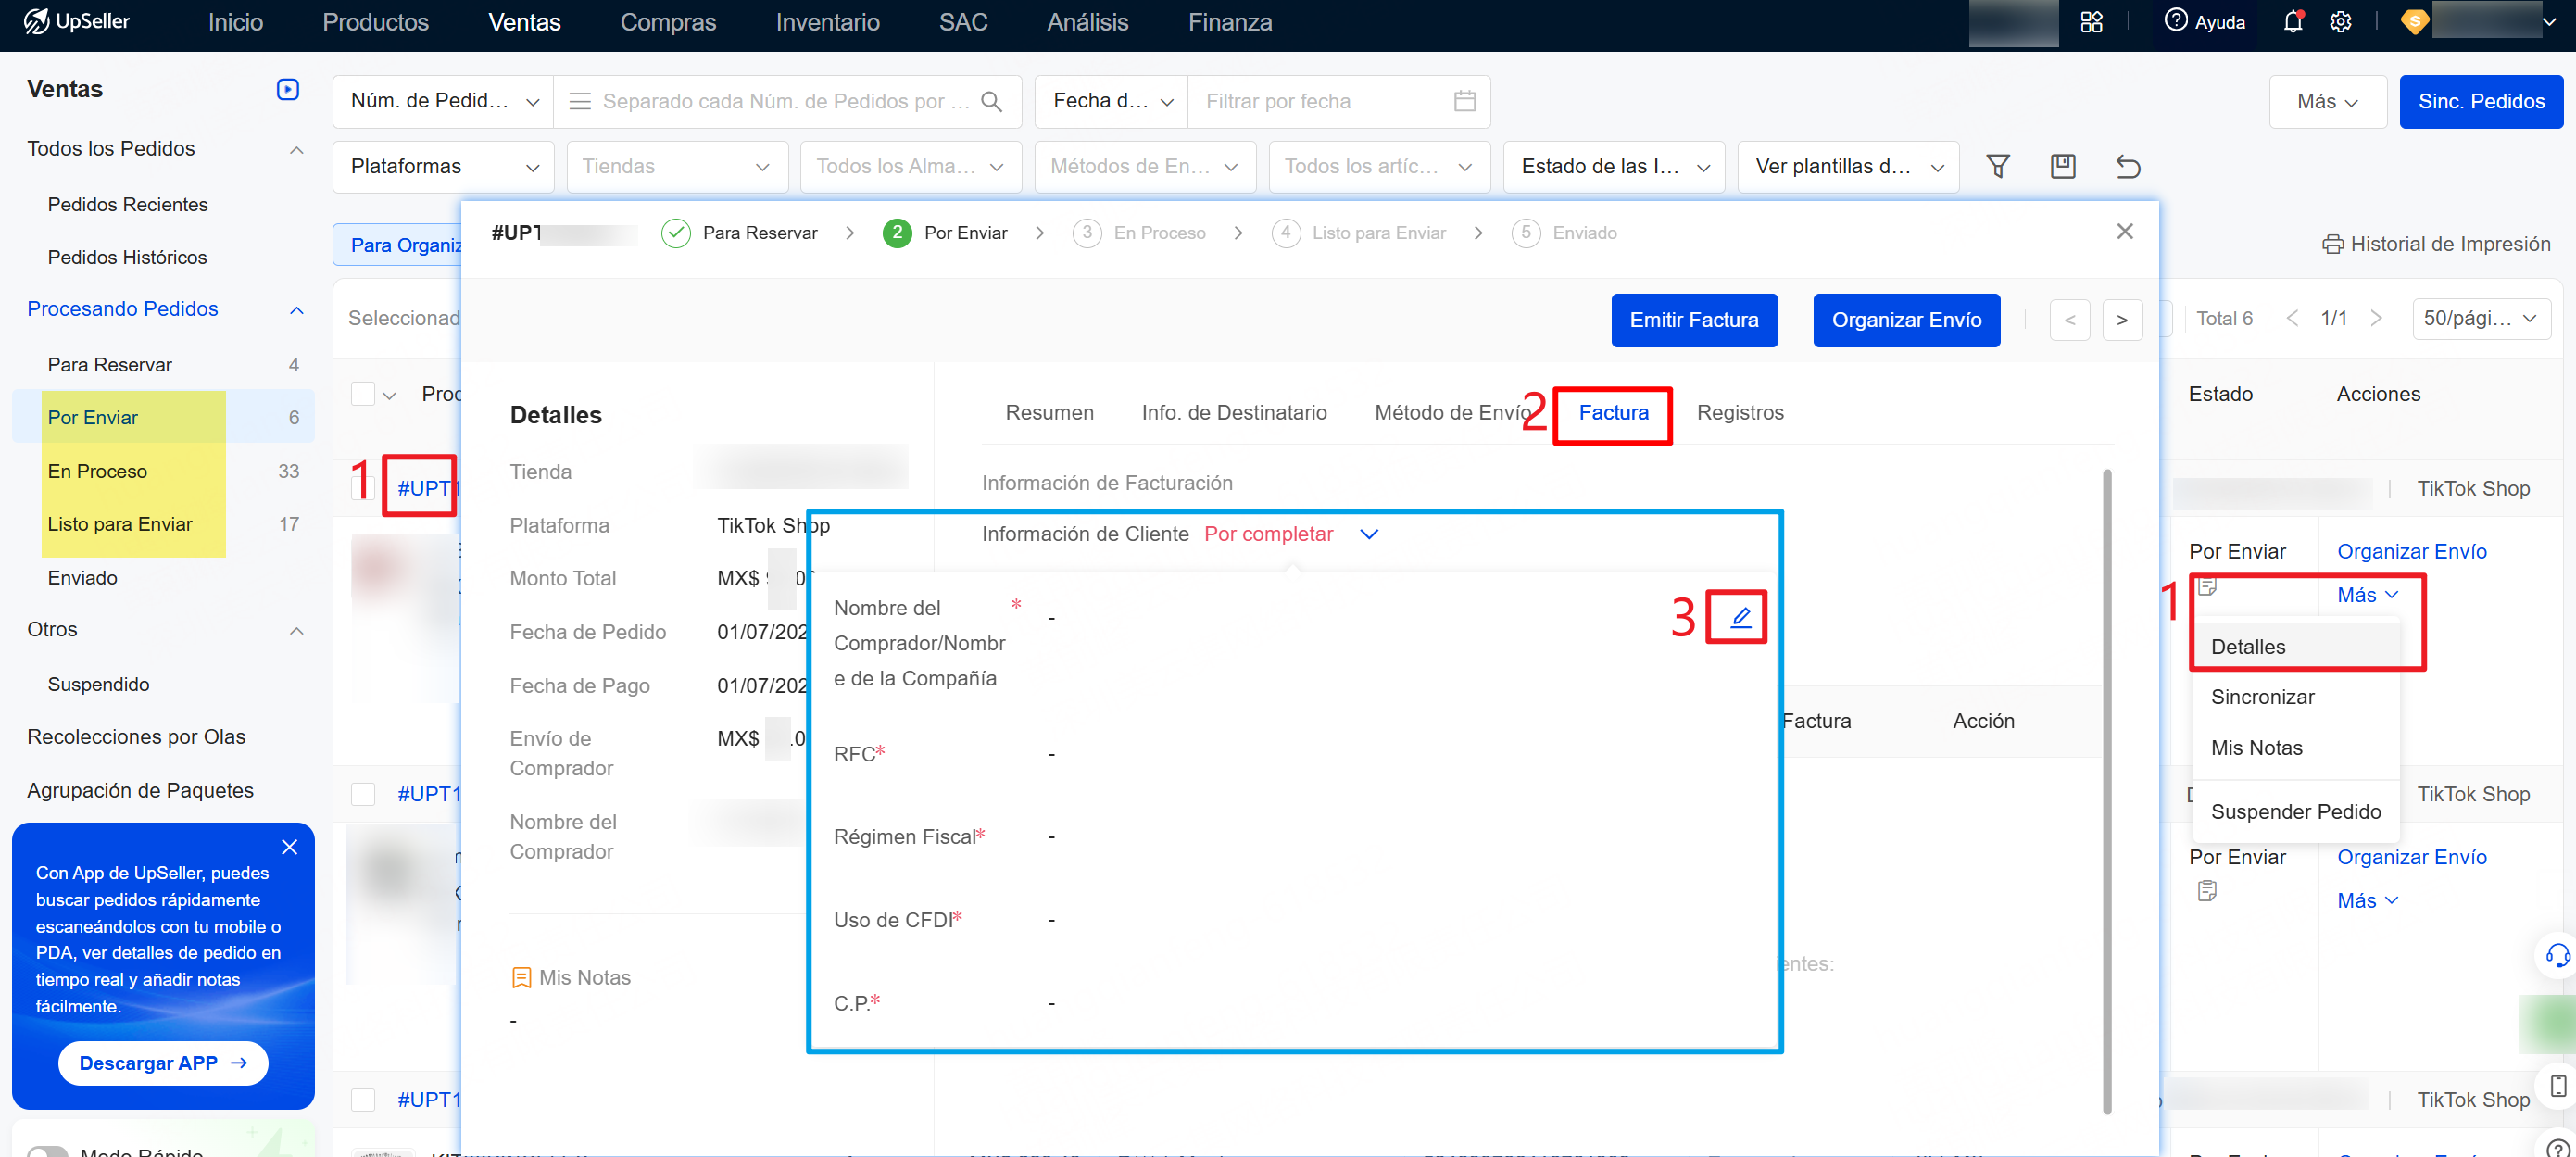This screenshot has height=1157, width=2576.
Task: Click the Emitir Factura button
Action: coord(1693,320)
